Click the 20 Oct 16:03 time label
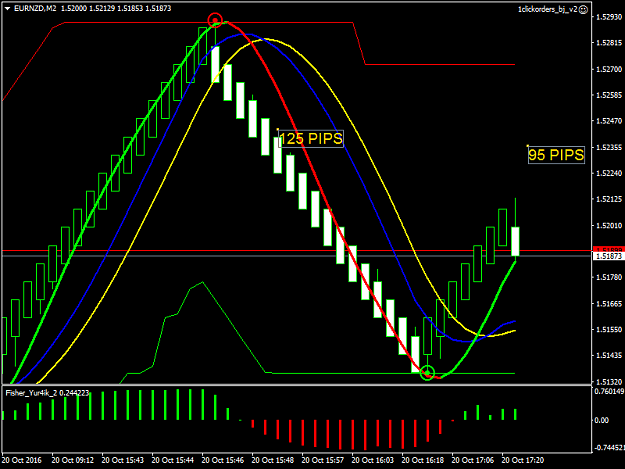The image size is (625, 469). [x=373, y=460]
